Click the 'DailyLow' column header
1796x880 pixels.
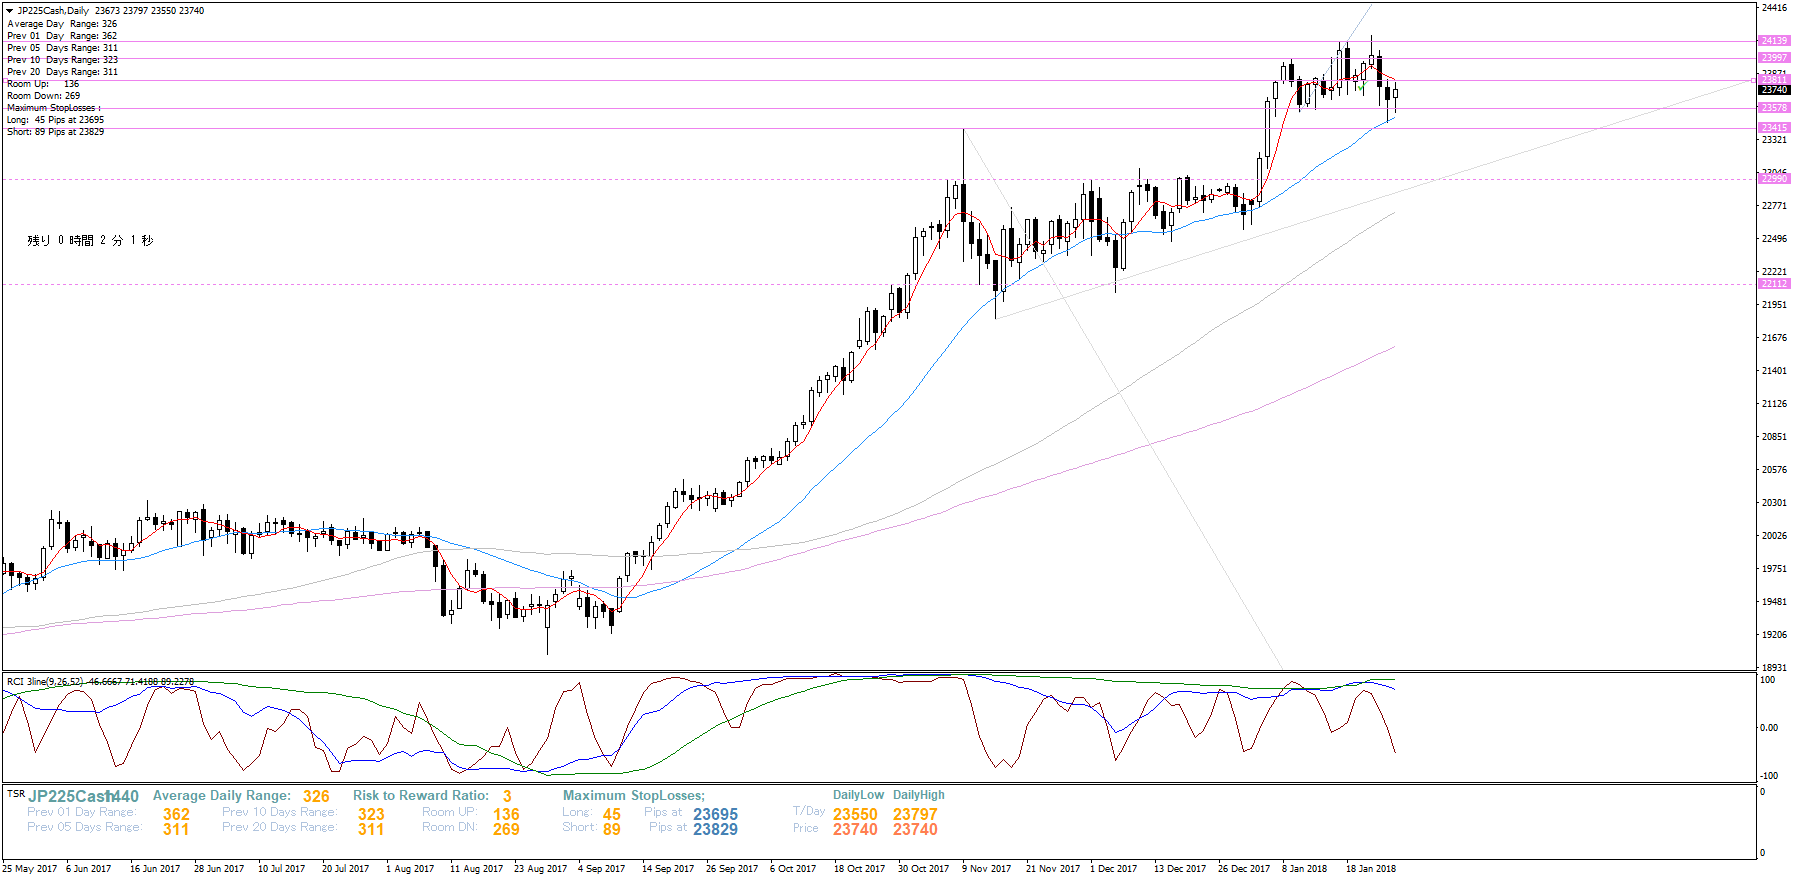coord(859,795)
